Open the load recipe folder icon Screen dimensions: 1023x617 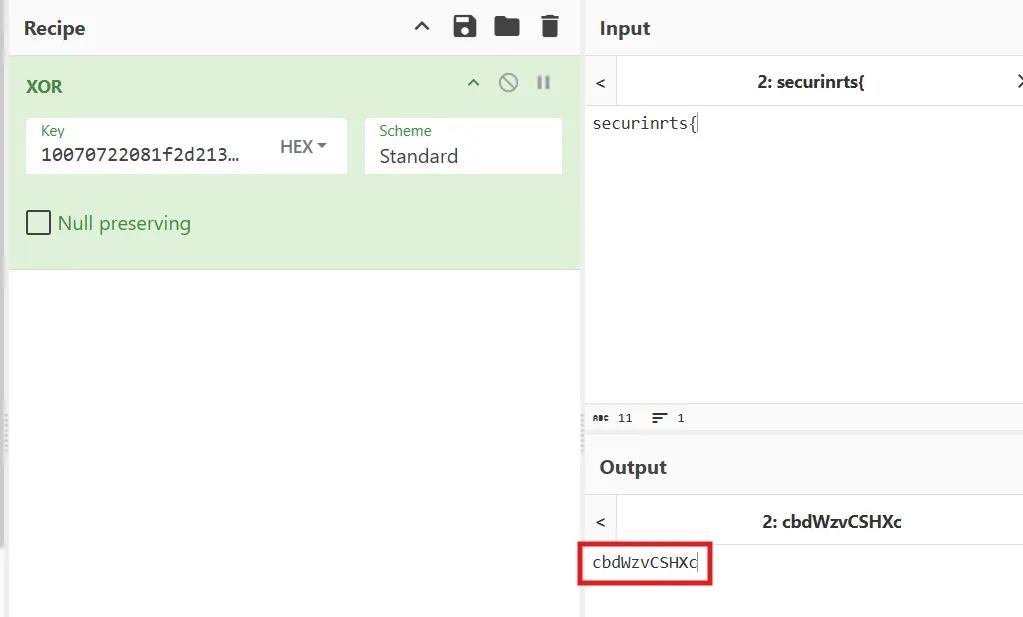(507, 26)
